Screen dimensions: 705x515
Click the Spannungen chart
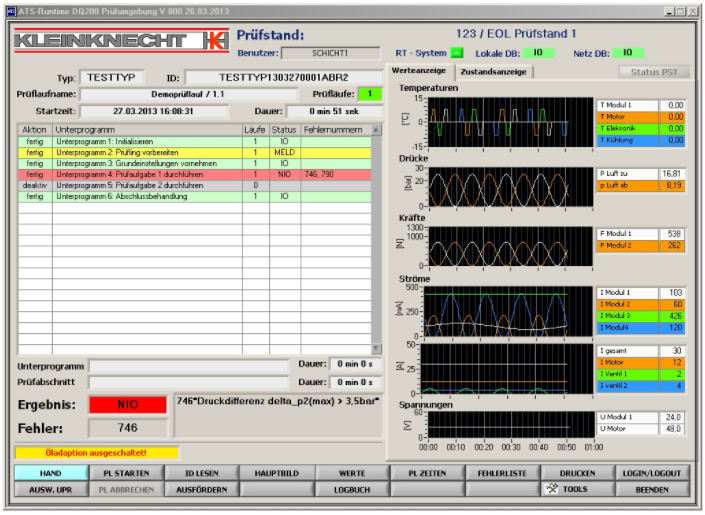pos(511,424)
